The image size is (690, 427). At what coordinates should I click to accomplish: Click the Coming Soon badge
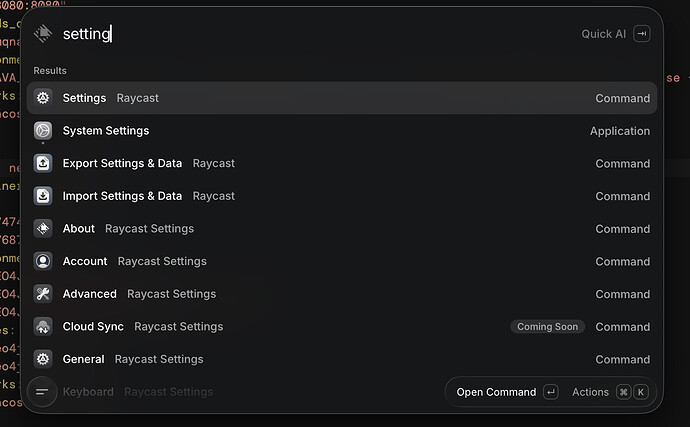pos(547,327)
